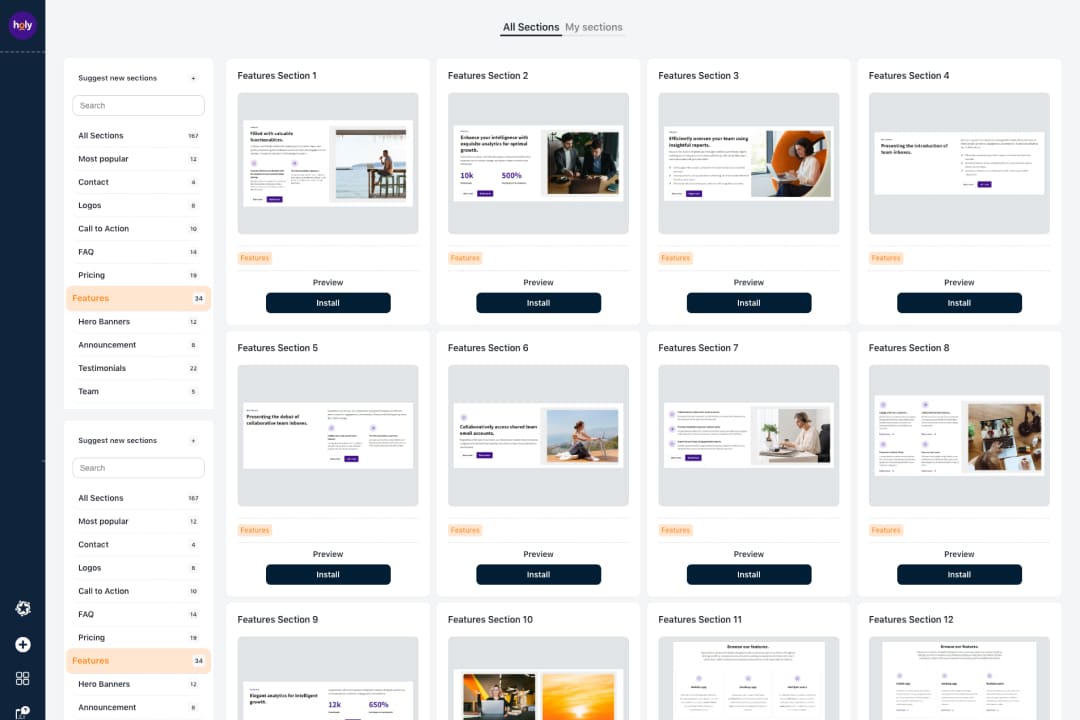Click the Features tag under Features Section 1

[x=255, y=258]
